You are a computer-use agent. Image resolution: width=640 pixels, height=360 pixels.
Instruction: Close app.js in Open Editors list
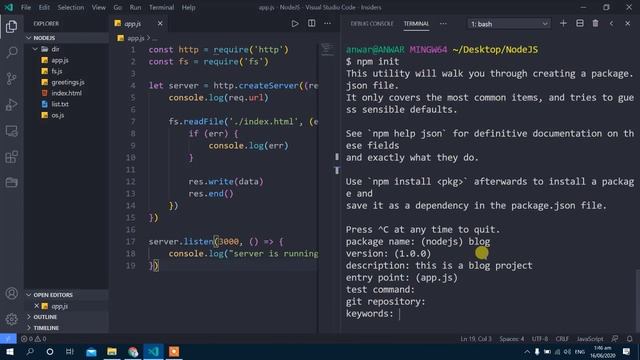[37, 306]
